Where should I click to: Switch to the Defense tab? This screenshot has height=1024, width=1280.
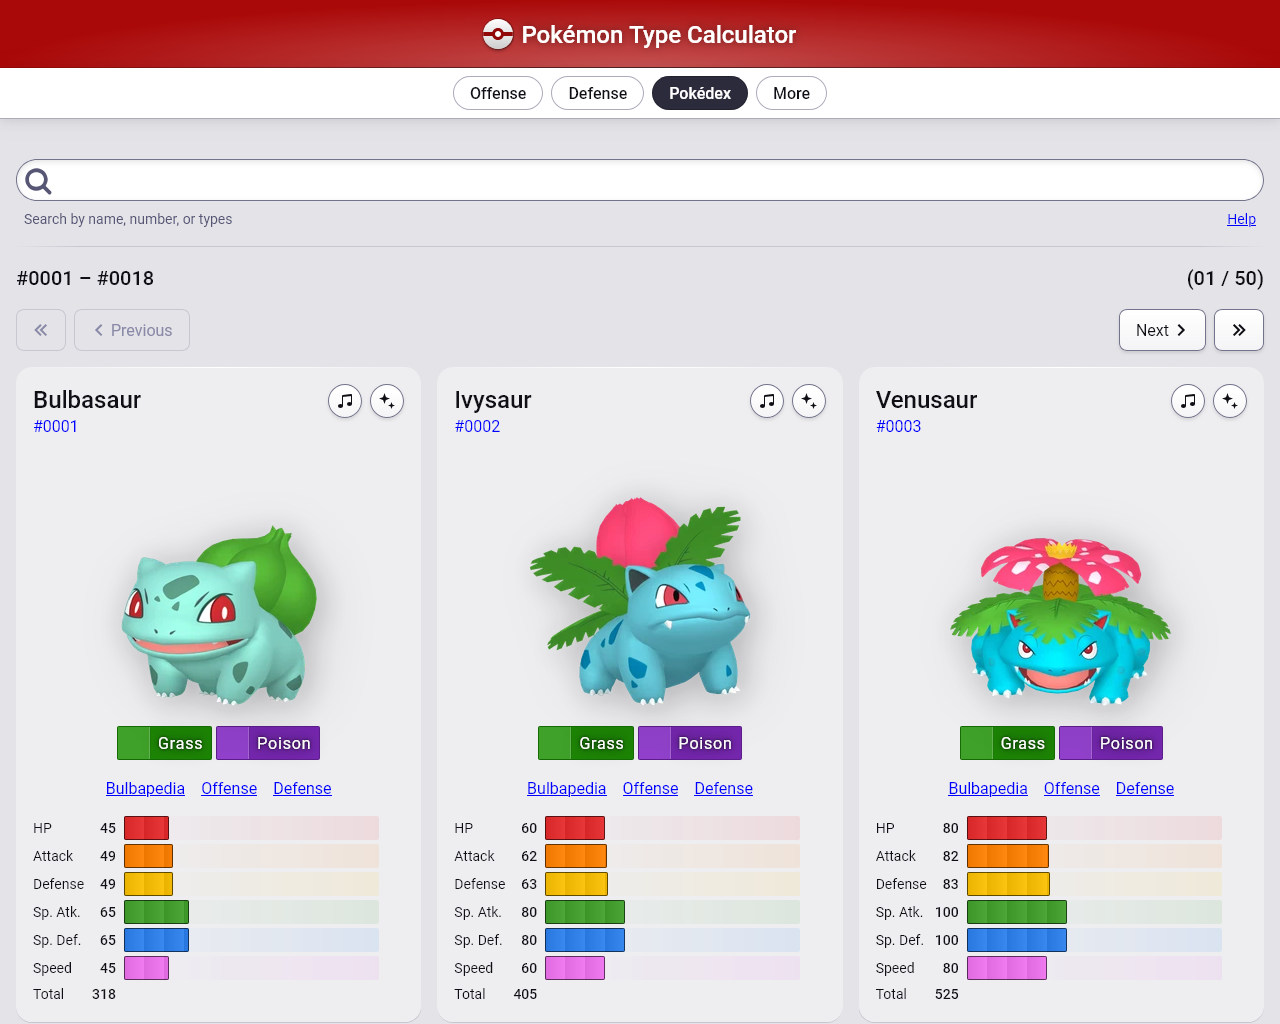[x=597, y=93]
